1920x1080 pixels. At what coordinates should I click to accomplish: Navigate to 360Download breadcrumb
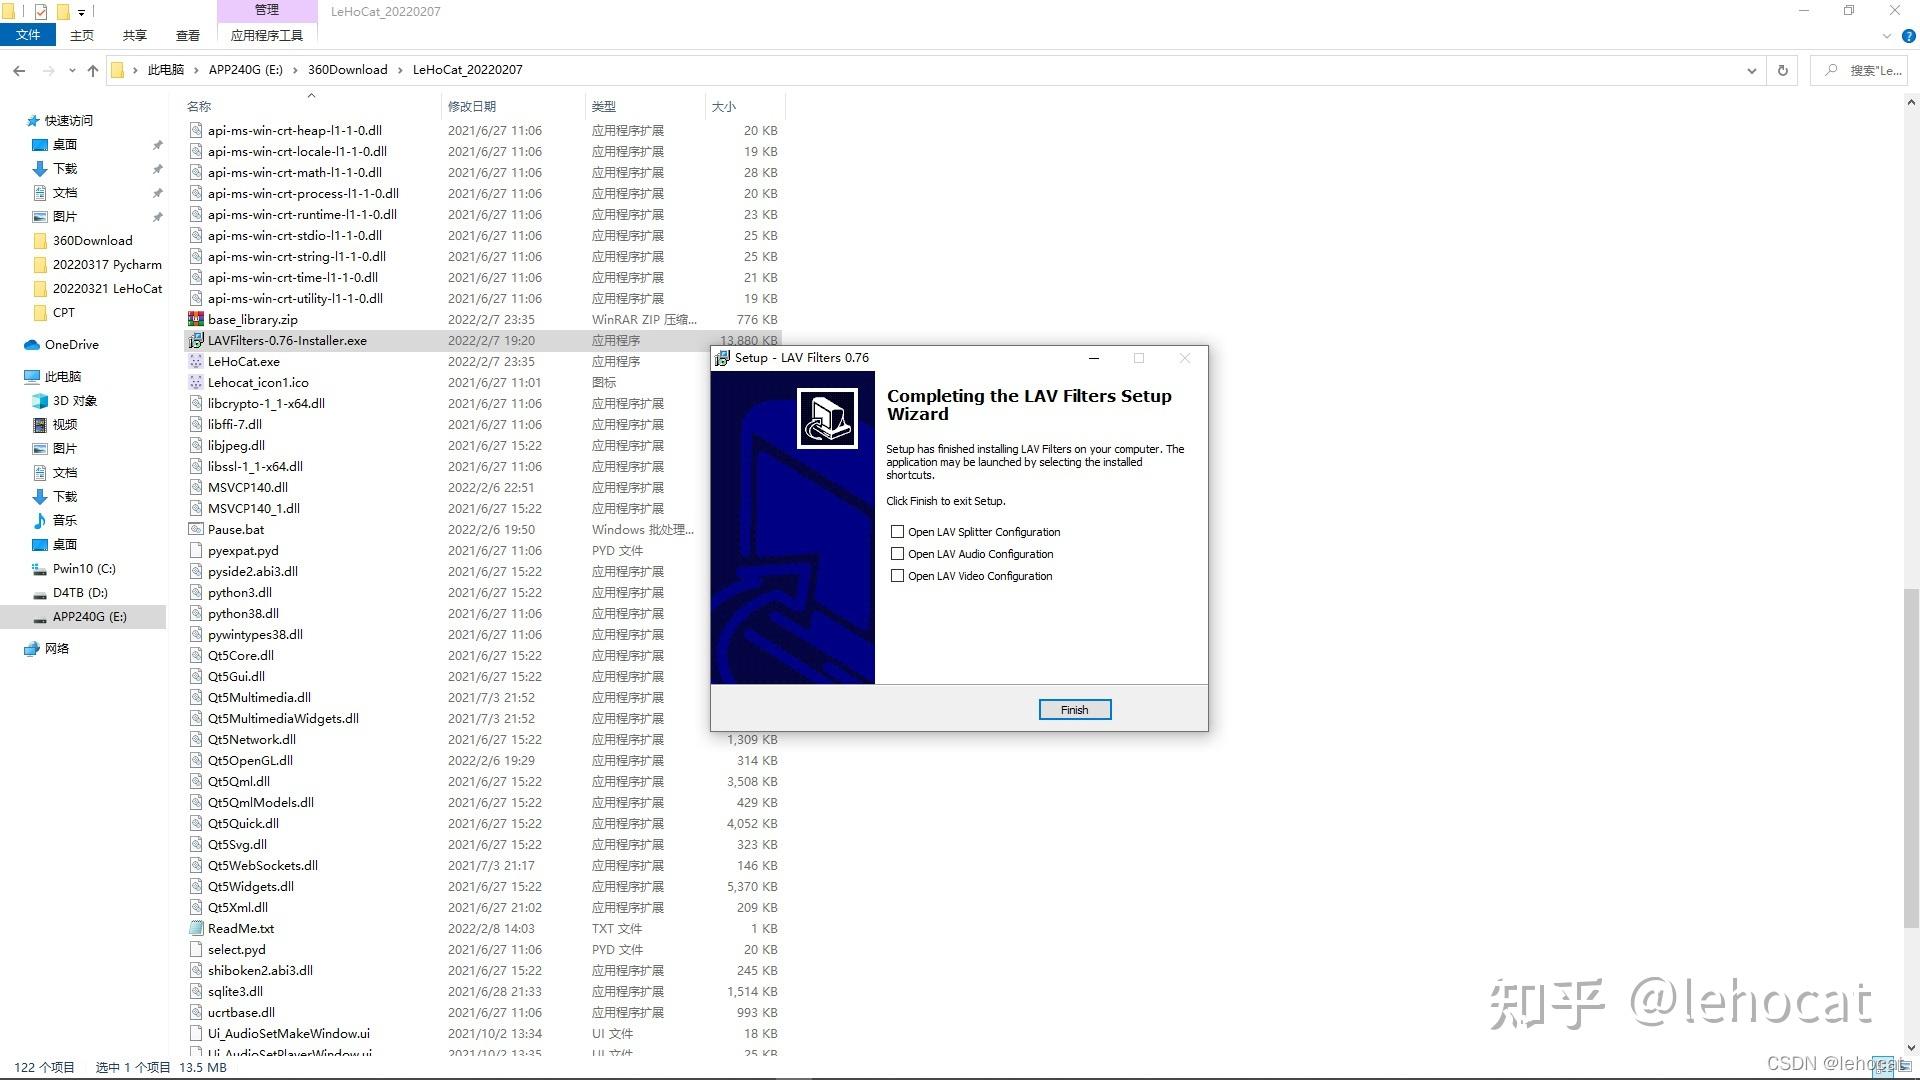(x=347, y=70)
